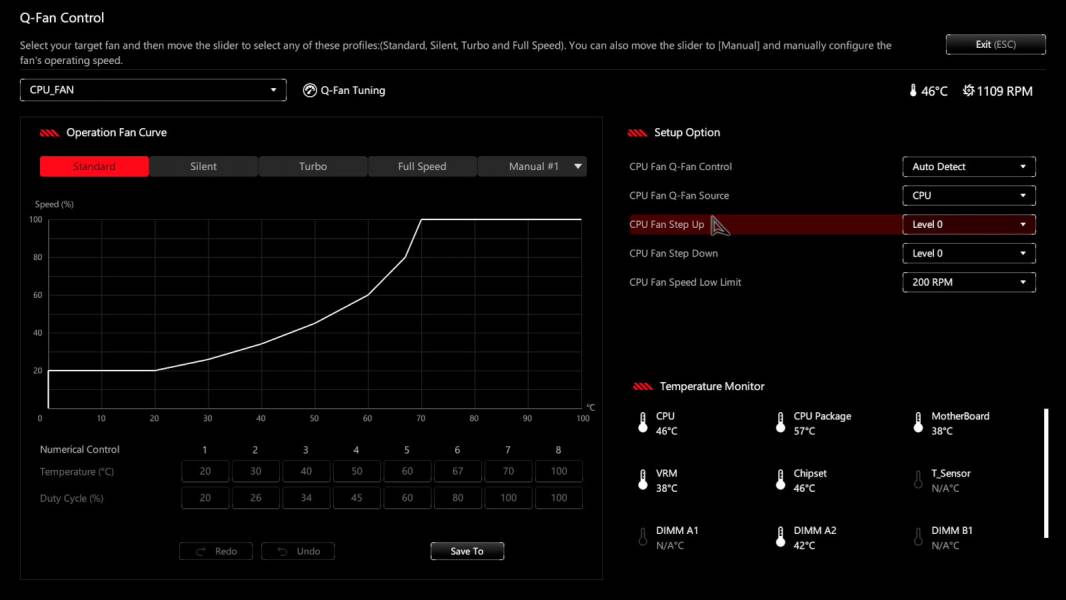Click Temperature field showing 67
Screen dimensions: 1066x600
[x=458, y=471]
